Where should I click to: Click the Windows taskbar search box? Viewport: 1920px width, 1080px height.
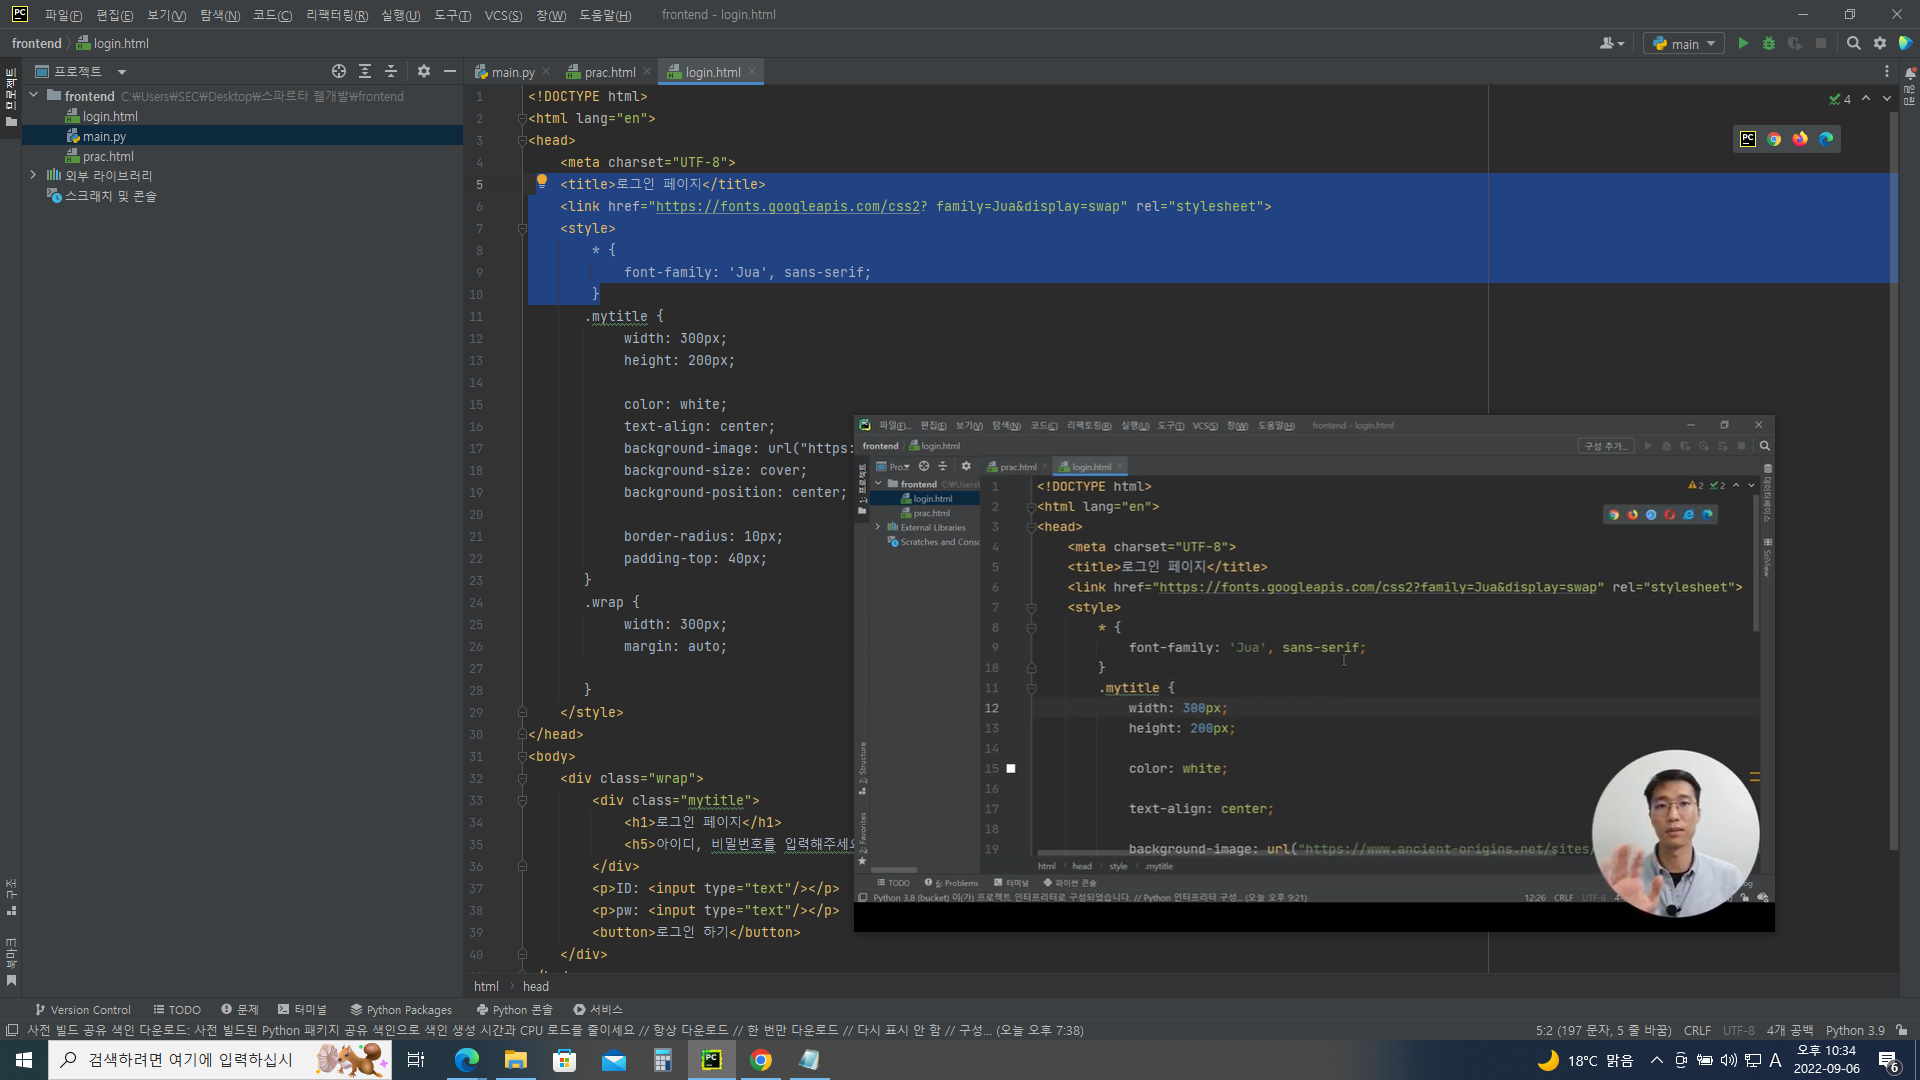point(220,1060)
